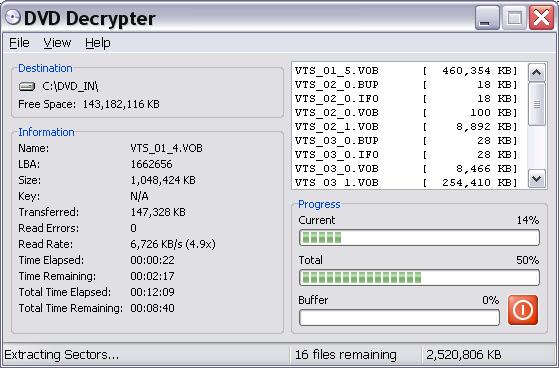
Task: Click the C:\DVD_IN\ destination path
Action: 70,86
